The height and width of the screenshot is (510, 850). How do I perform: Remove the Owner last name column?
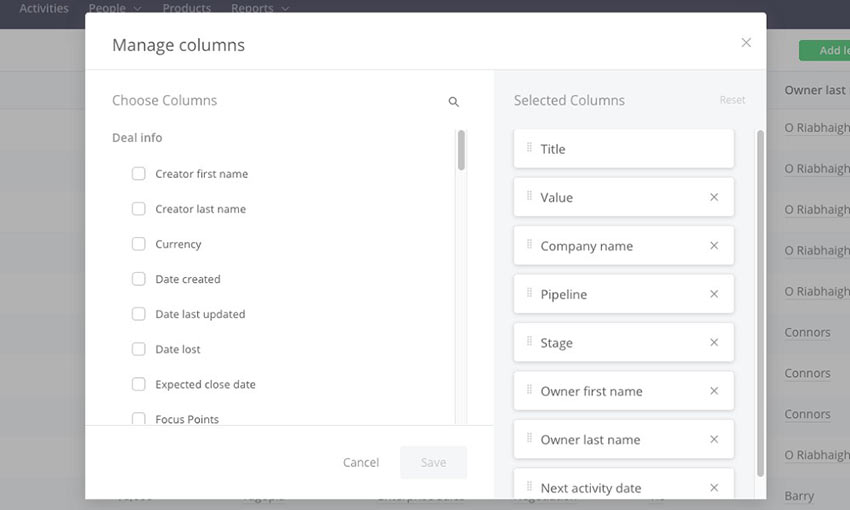714,440
